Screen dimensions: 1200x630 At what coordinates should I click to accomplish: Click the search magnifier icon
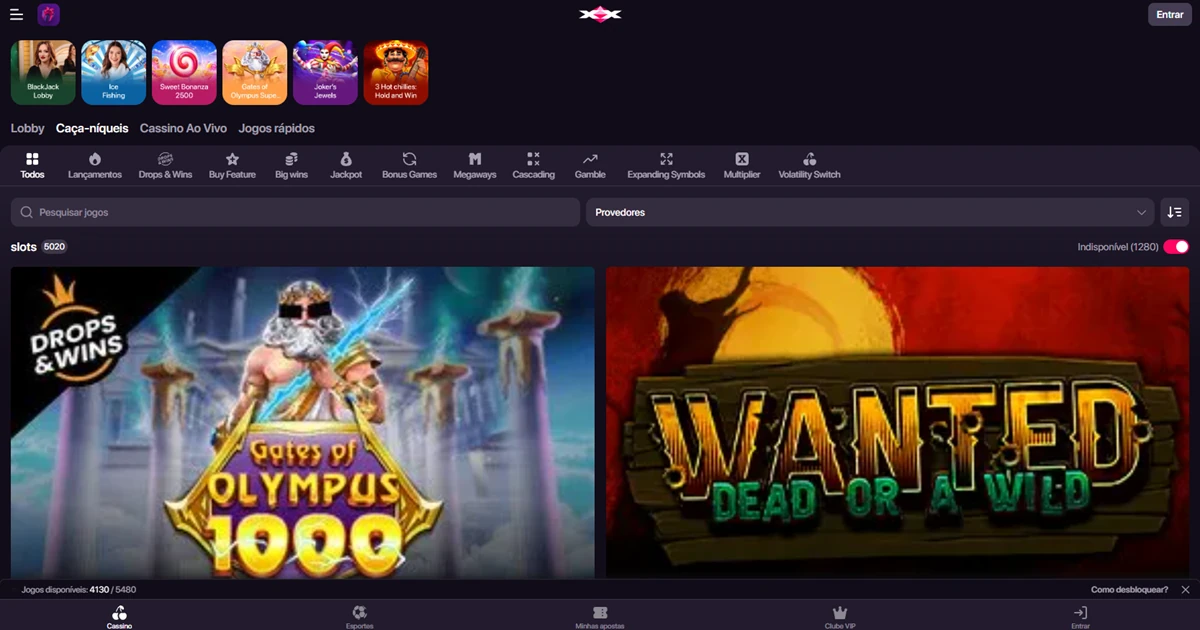pos(27,212)
